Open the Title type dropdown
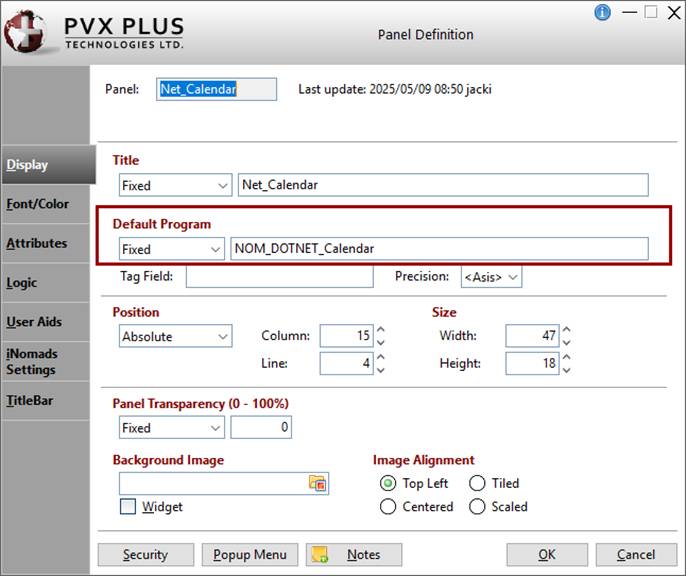Viewport: 686px width, 576px height. pos(174,185)
